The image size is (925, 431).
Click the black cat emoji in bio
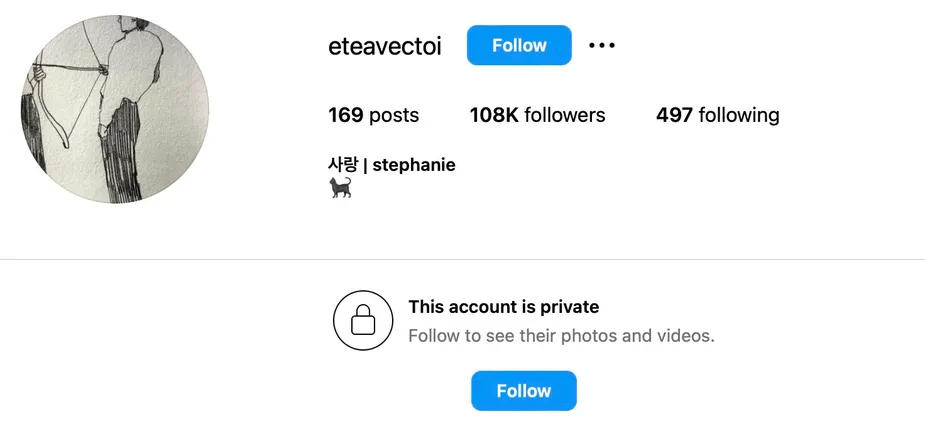point(340,187)
